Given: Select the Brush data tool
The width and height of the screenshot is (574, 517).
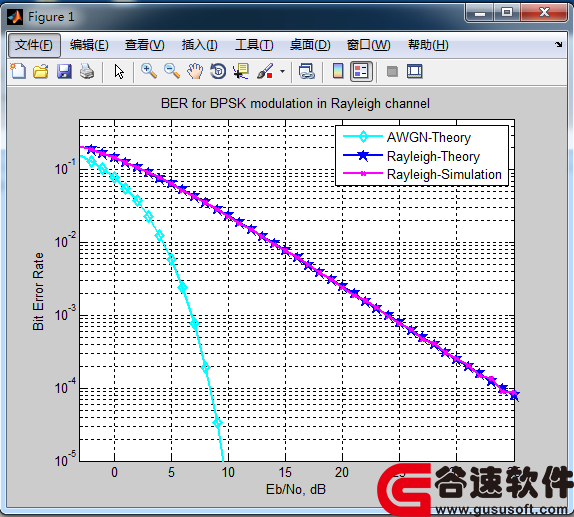Looking at the screenshot, I should coord(265,71).
